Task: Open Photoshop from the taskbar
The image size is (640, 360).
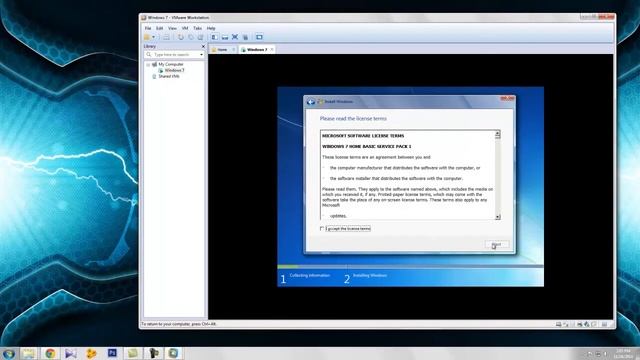Action: [112, 353]
